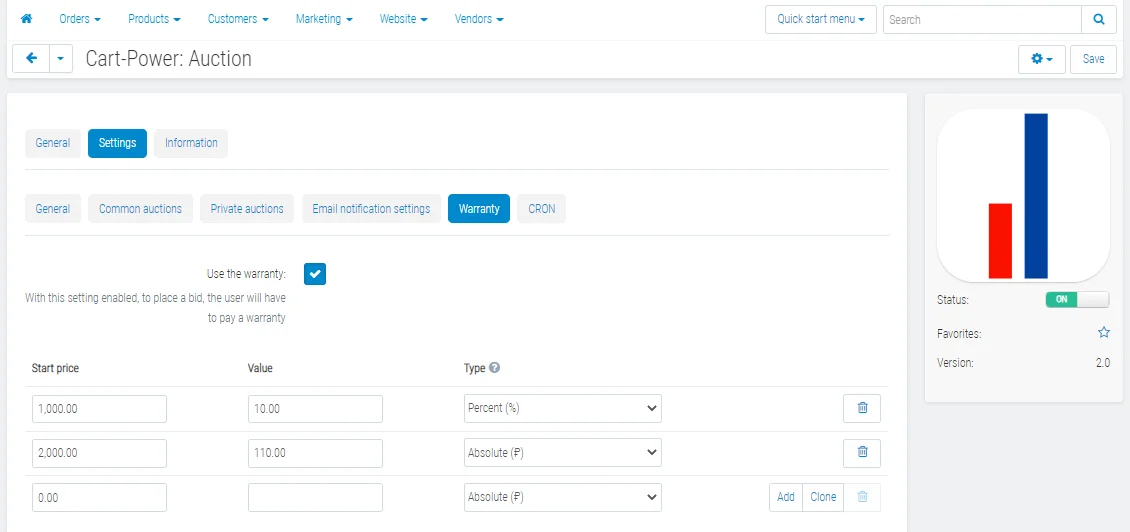Image resolution: width=1130 pixels, height=532 pixels.
Task: Open the Common auctions sub-tab
Action: tap(141, 208)
